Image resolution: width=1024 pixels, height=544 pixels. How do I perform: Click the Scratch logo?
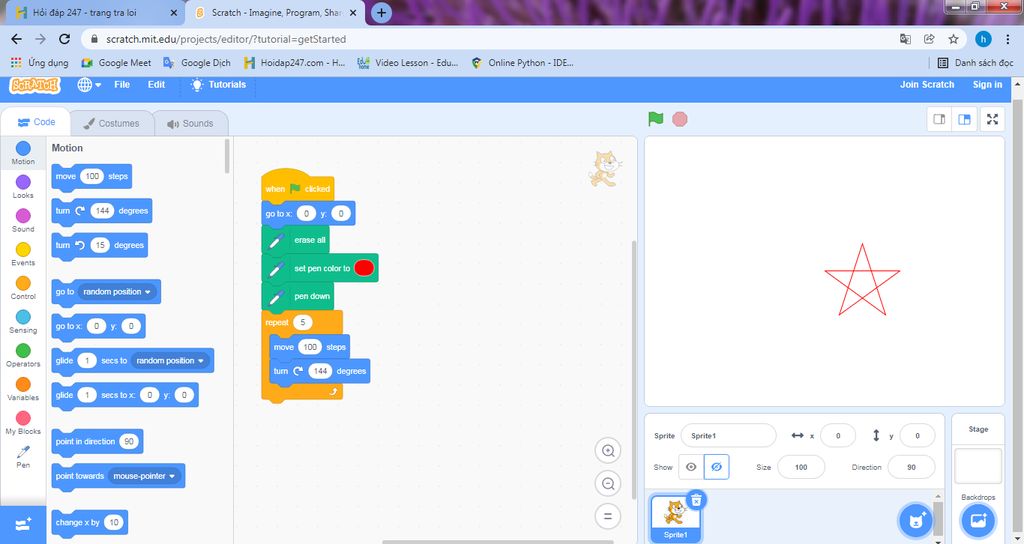(35, 85)
